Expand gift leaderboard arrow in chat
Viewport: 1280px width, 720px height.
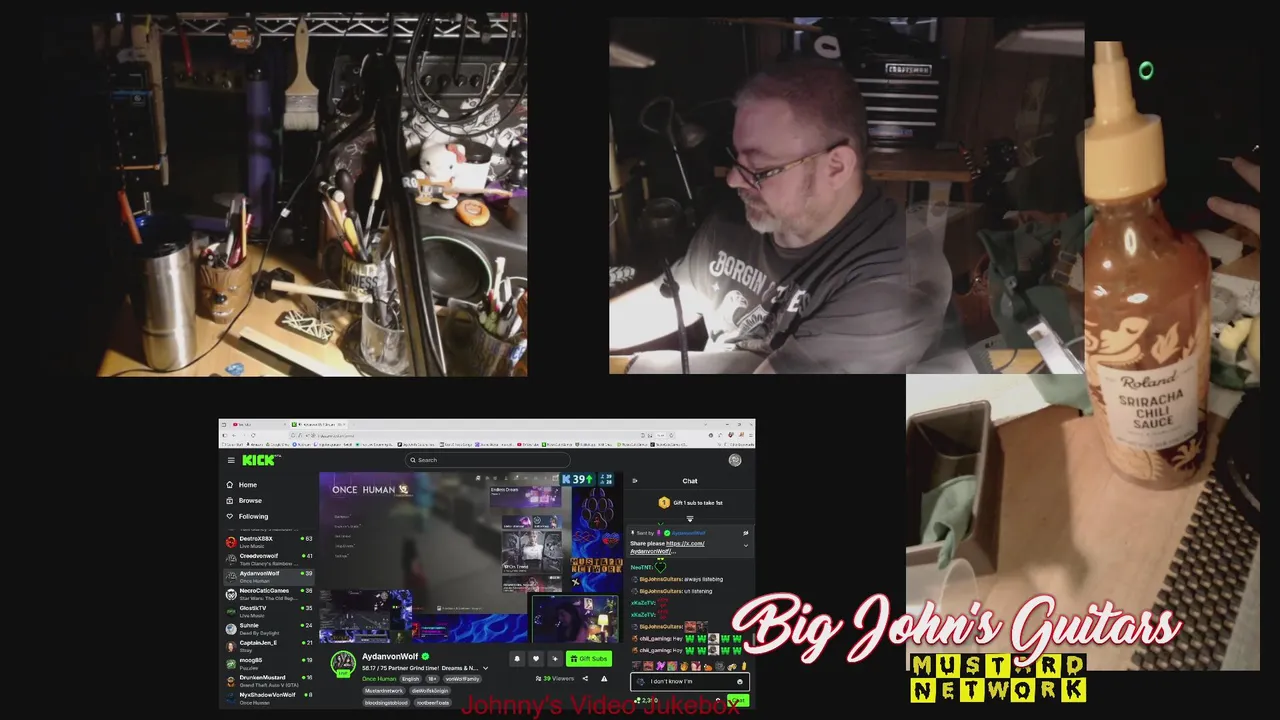coord(690,519)
